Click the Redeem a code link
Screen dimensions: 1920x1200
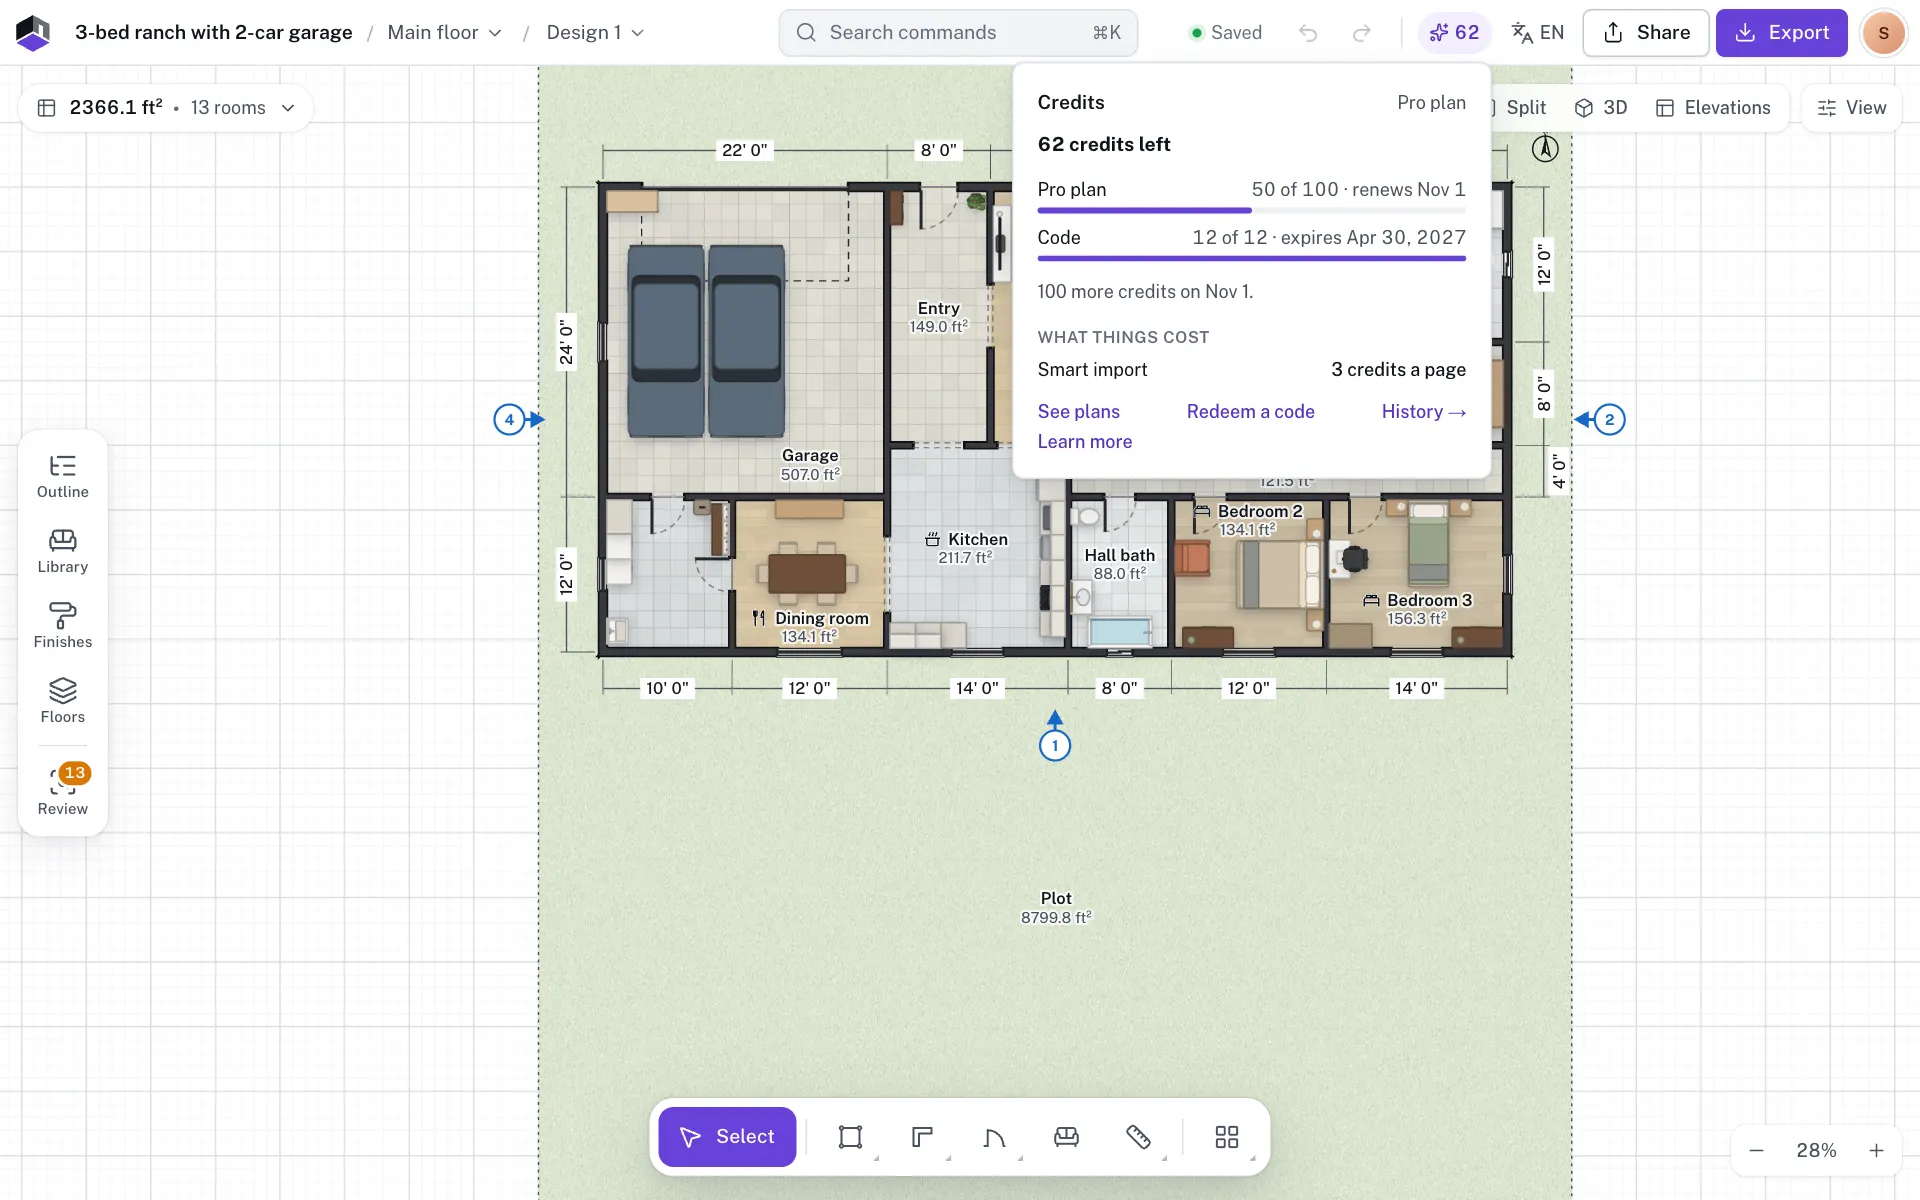1250,411
